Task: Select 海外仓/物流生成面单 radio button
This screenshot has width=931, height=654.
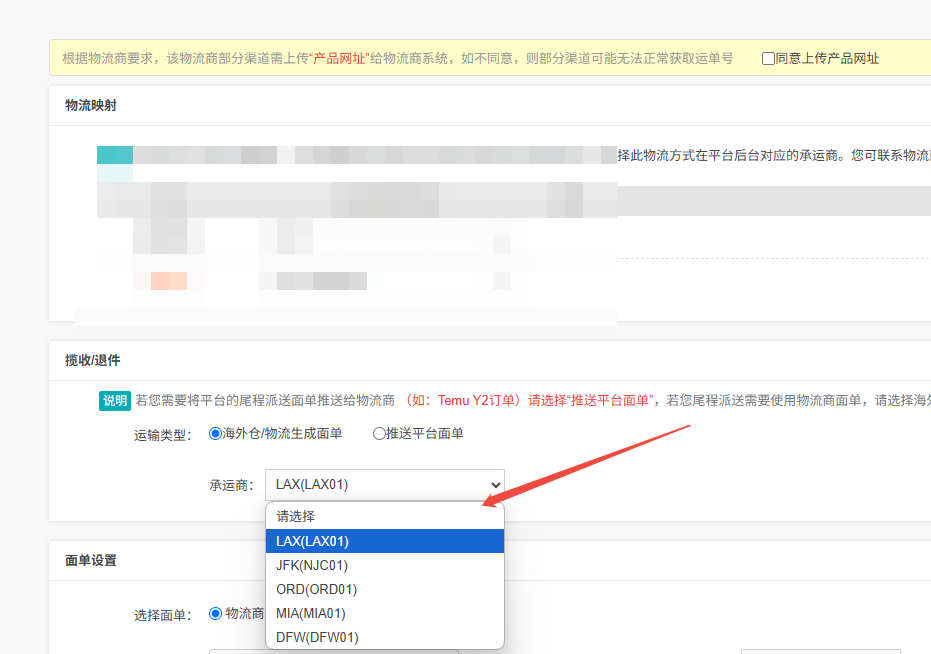Action: [215, 434]
